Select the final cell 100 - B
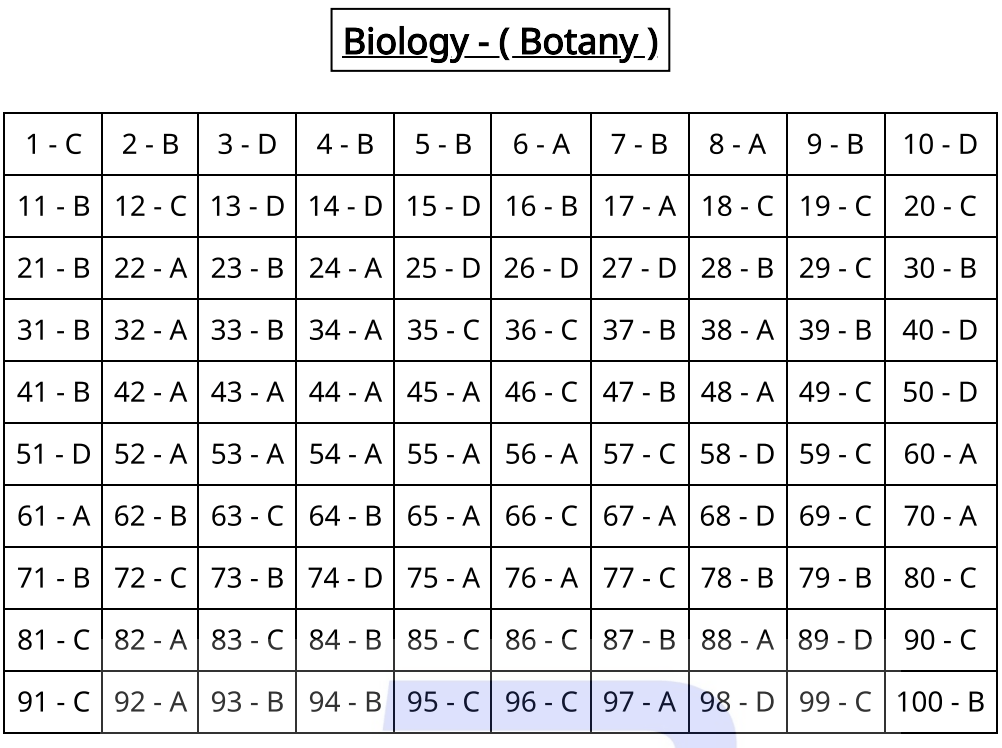The width and height of the screenshot is (1002, 748). click(x=939, y=703)
